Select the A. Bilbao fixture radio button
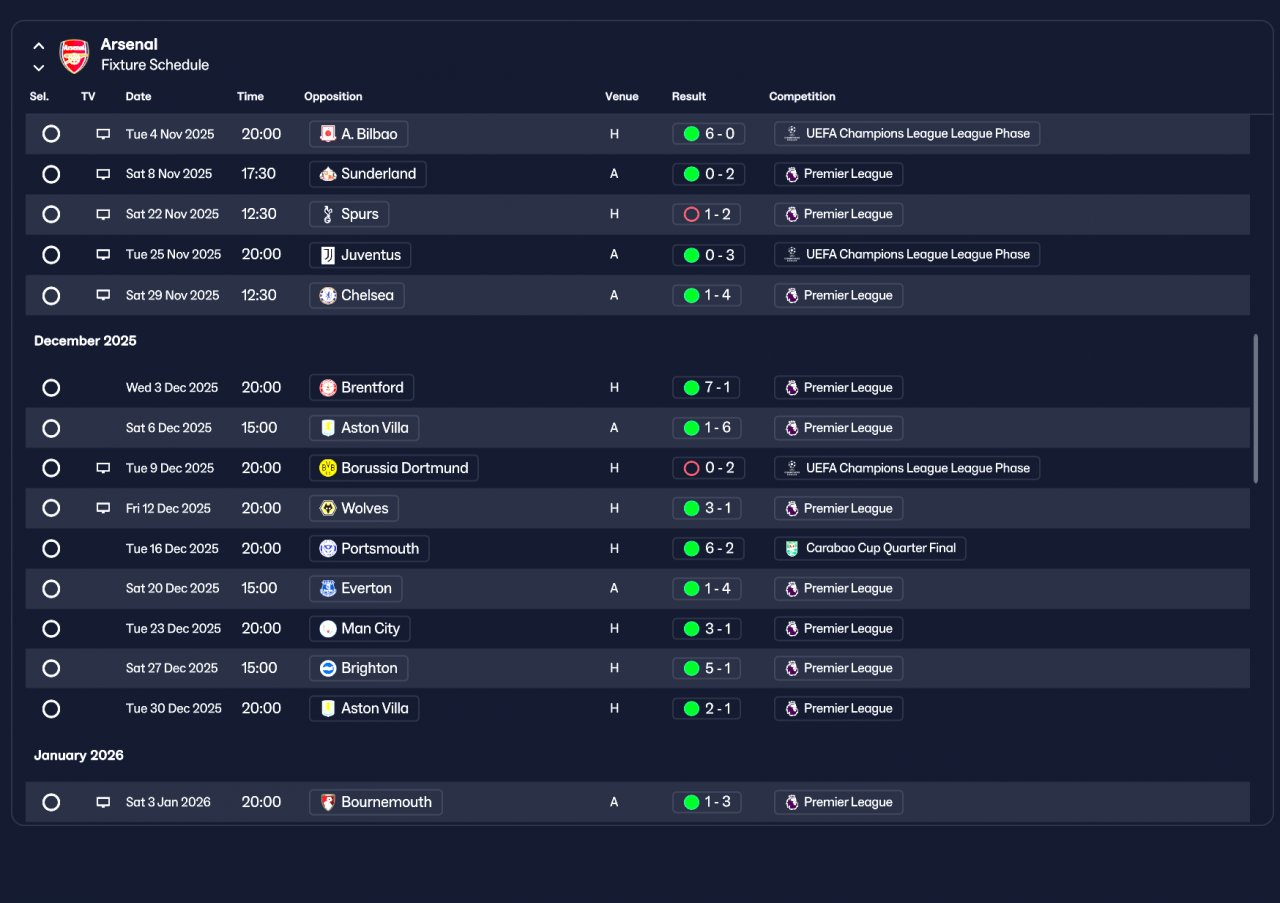This screenshot has height=903, width=1280. click(51, 134)
